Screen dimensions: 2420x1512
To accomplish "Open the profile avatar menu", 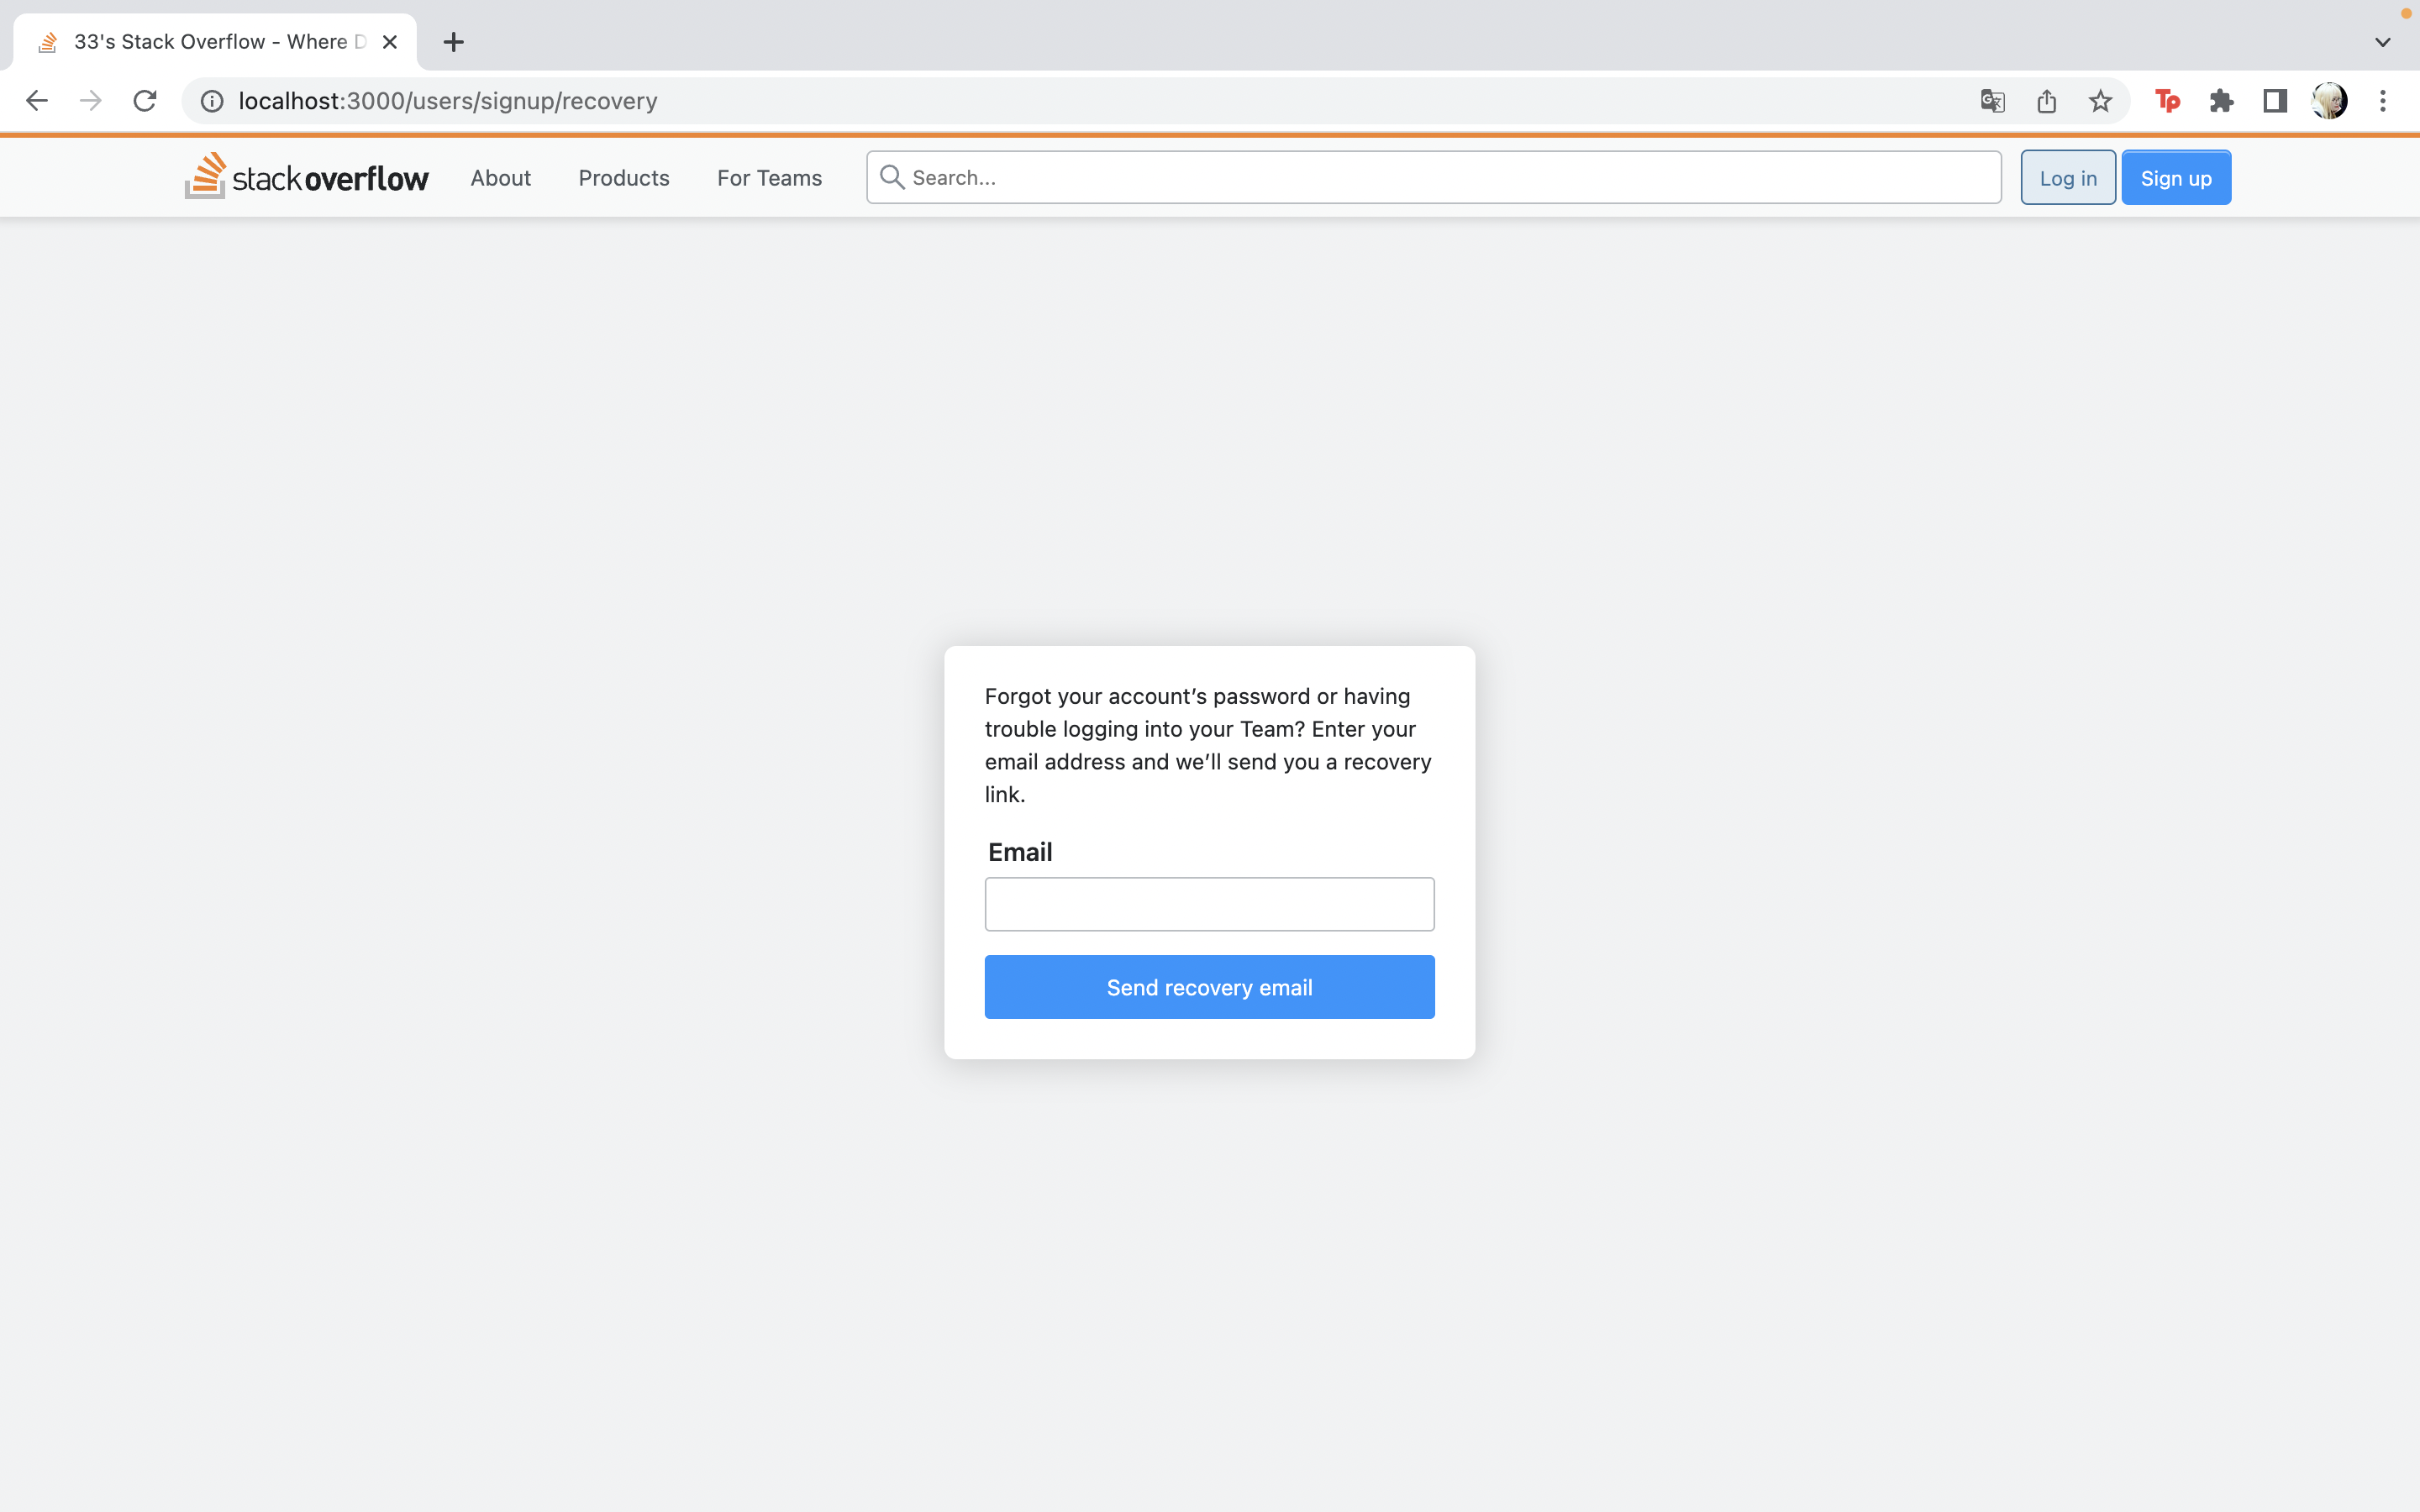I will [x=2329, y=101].
